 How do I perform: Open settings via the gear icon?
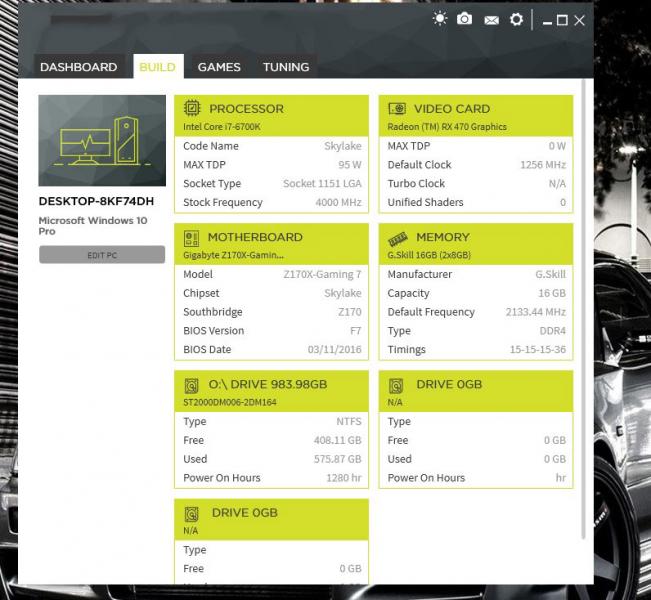tap(516, 20)
